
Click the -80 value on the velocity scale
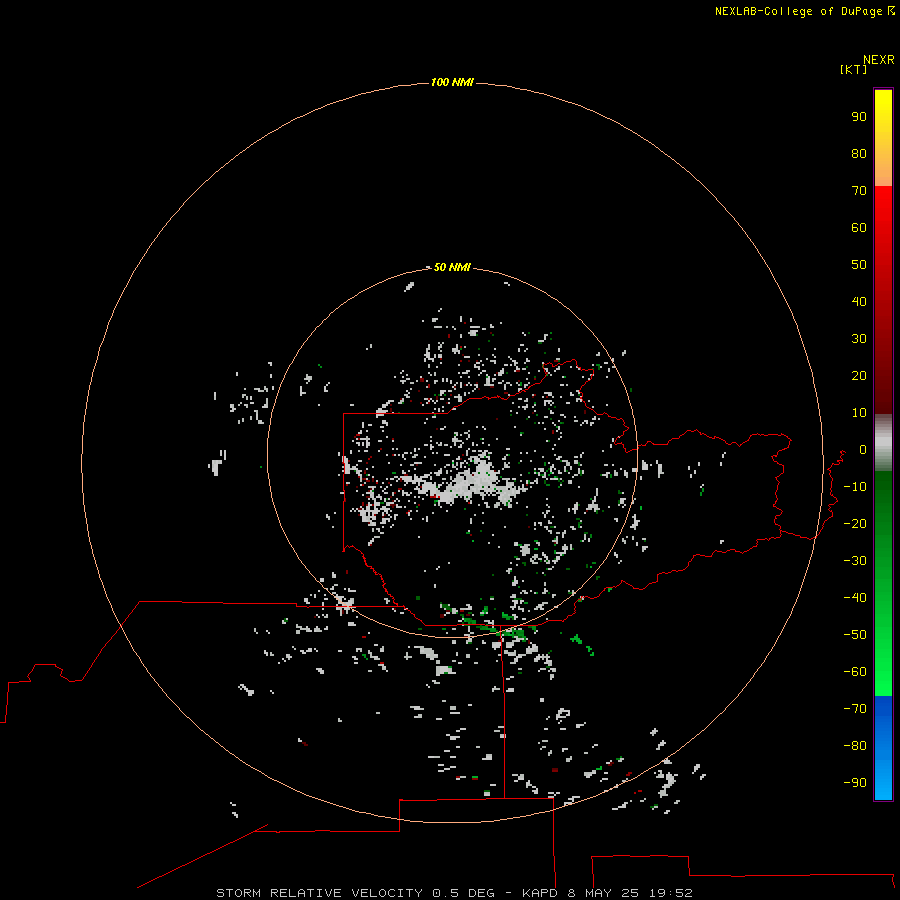tap(855, 746)
